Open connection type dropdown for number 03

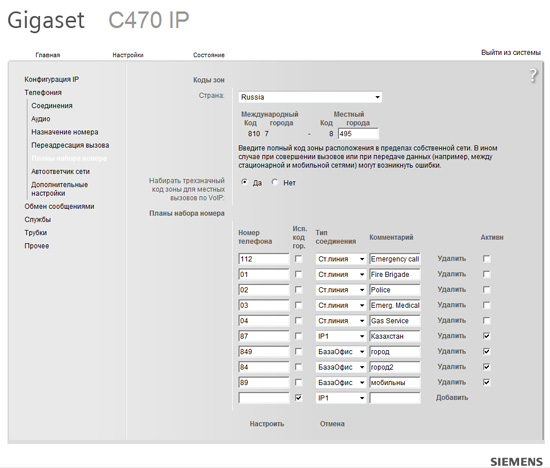pos(341,305)
